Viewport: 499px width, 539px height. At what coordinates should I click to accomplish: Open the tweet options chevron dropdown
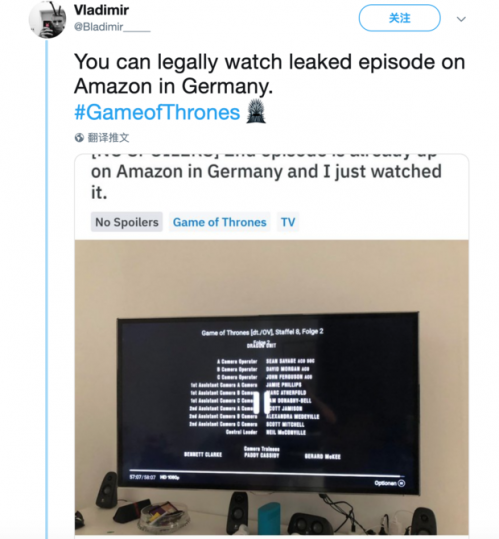coord(461,19)
